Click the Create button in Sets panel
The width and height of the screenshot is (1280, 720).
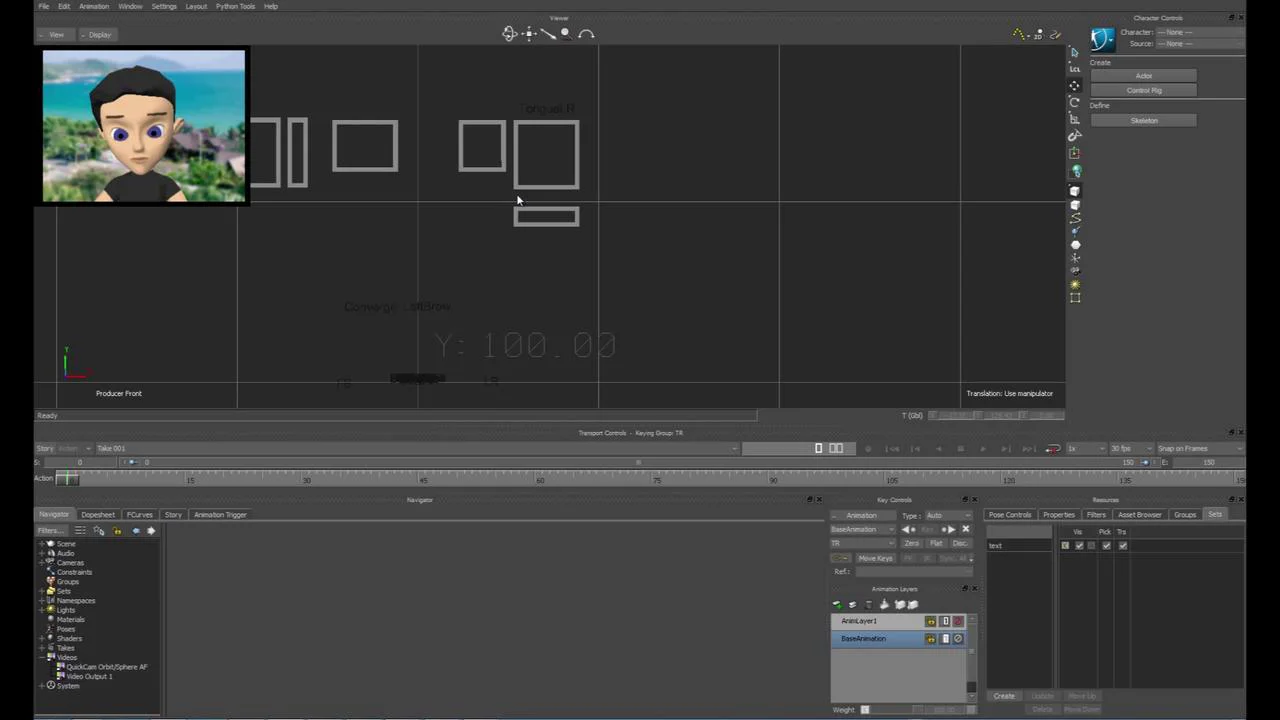(1004, 696)
